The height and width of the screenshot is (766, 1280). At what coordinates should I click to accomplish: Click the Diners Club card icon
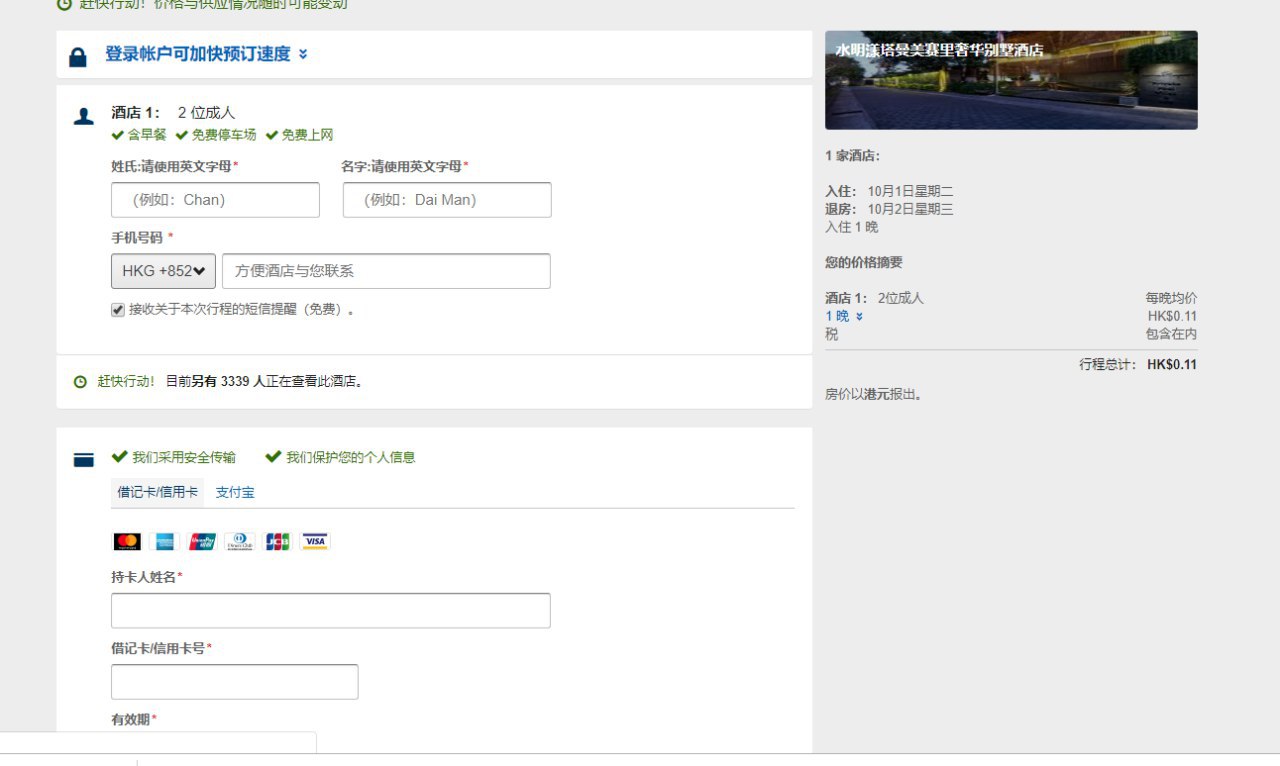pyautogui.click(x=240, y=541)
